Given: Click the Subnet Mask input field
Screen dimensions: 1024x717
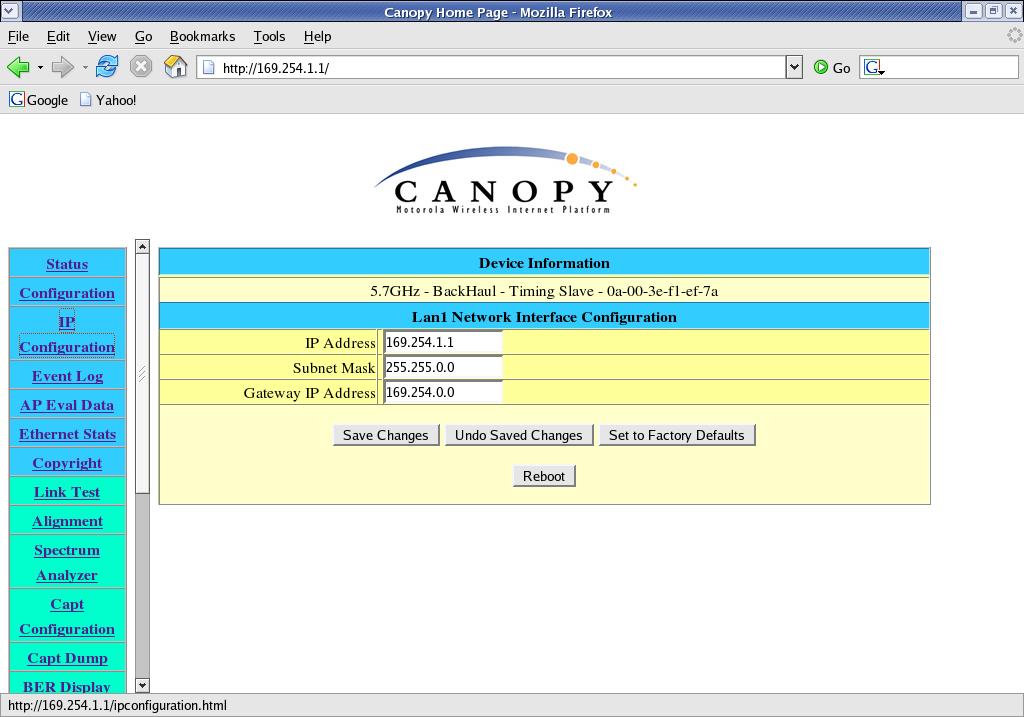Looking at the screenshot, I should tap(443, 367).
